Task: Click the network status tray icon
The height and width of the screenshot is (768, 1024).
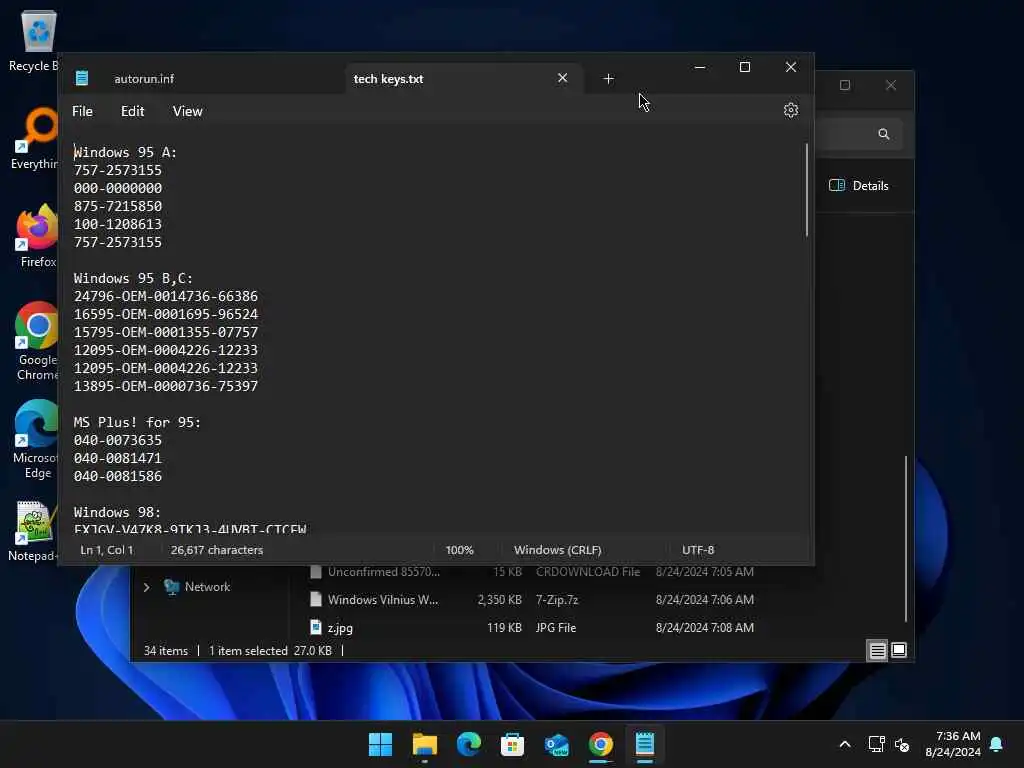Action: point(876,744)
